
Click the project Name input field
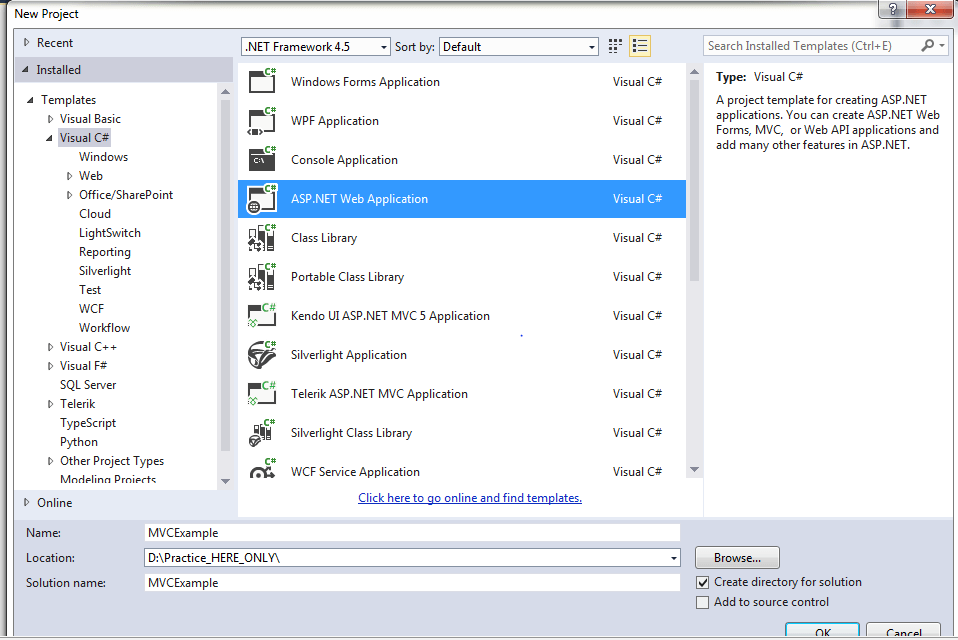click(x=412, y=533)
